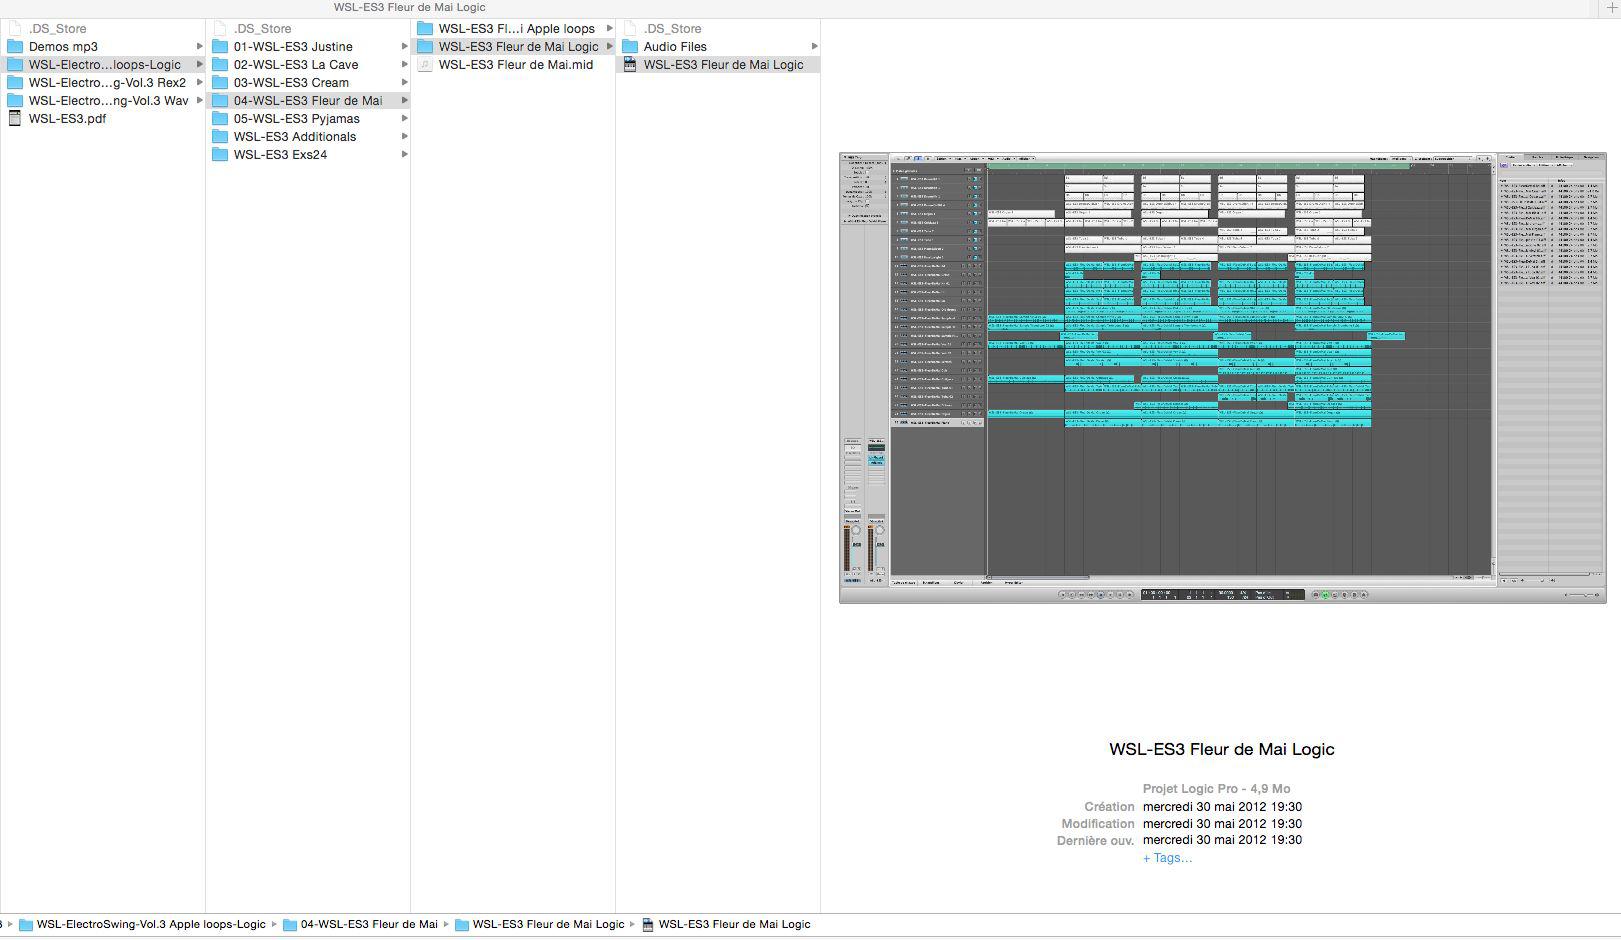Click the Demos mp3 folder icon
This screenshot has width=1621, height=940.
tap(15, 47)
